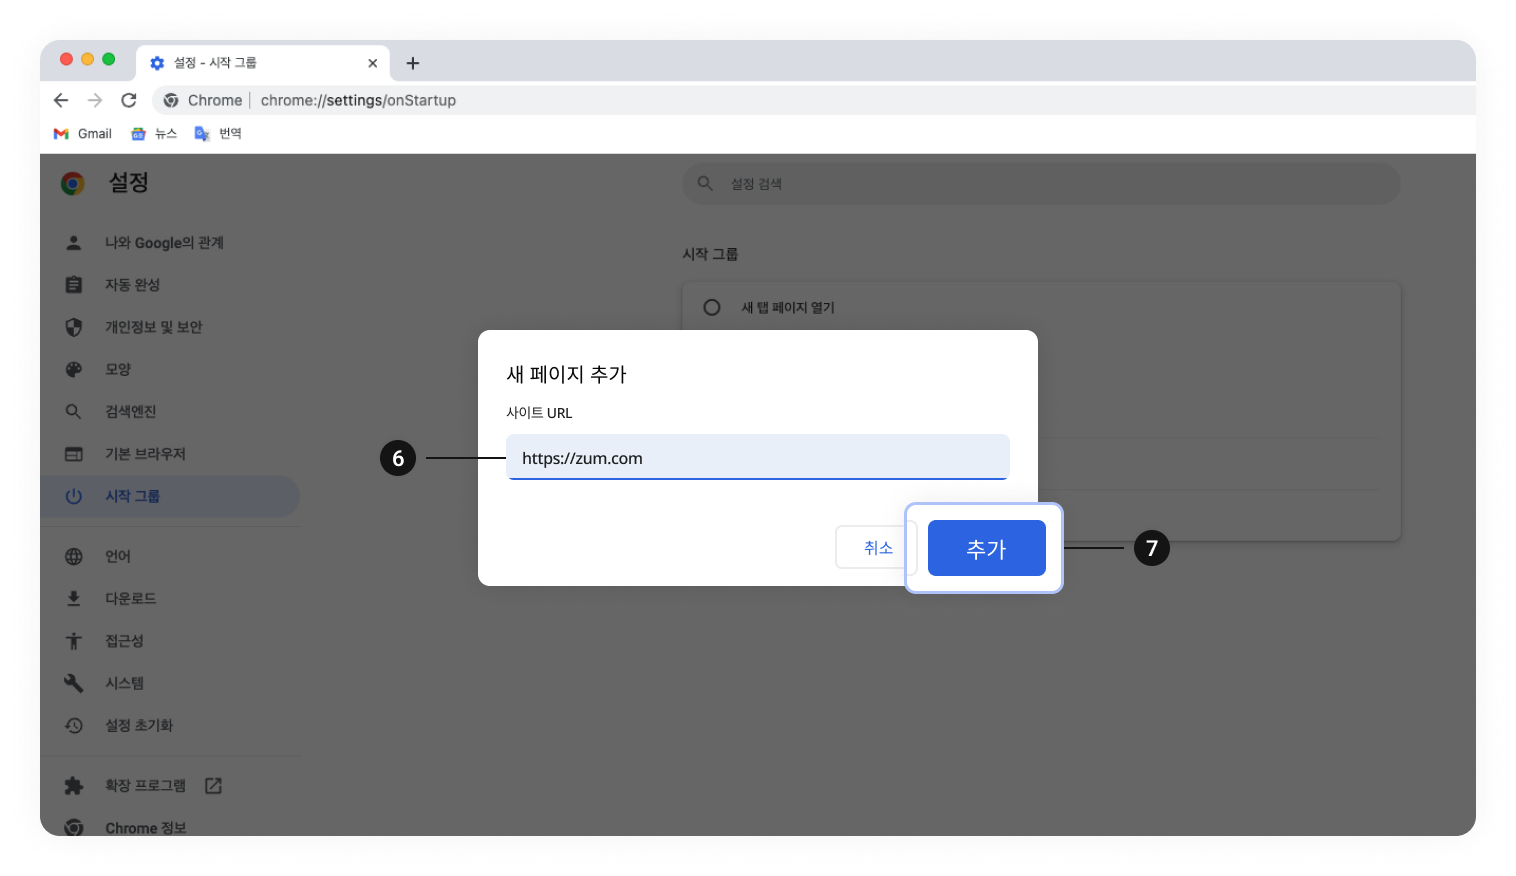Open 모양 settings via palette icon
The width and height of the screenshot is (1516, 876).
pos(74,368)
